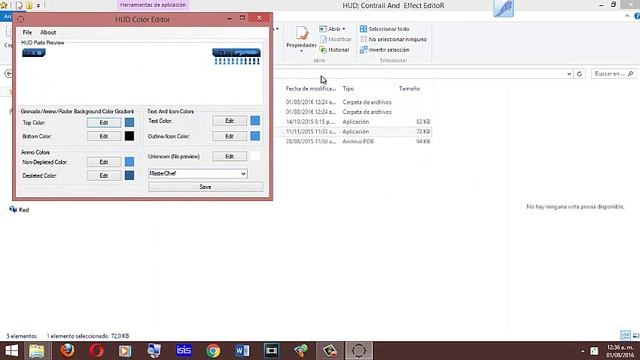Open Explorer help icon
This screenshot has width=640, height=360.
(x=637, y=16)
